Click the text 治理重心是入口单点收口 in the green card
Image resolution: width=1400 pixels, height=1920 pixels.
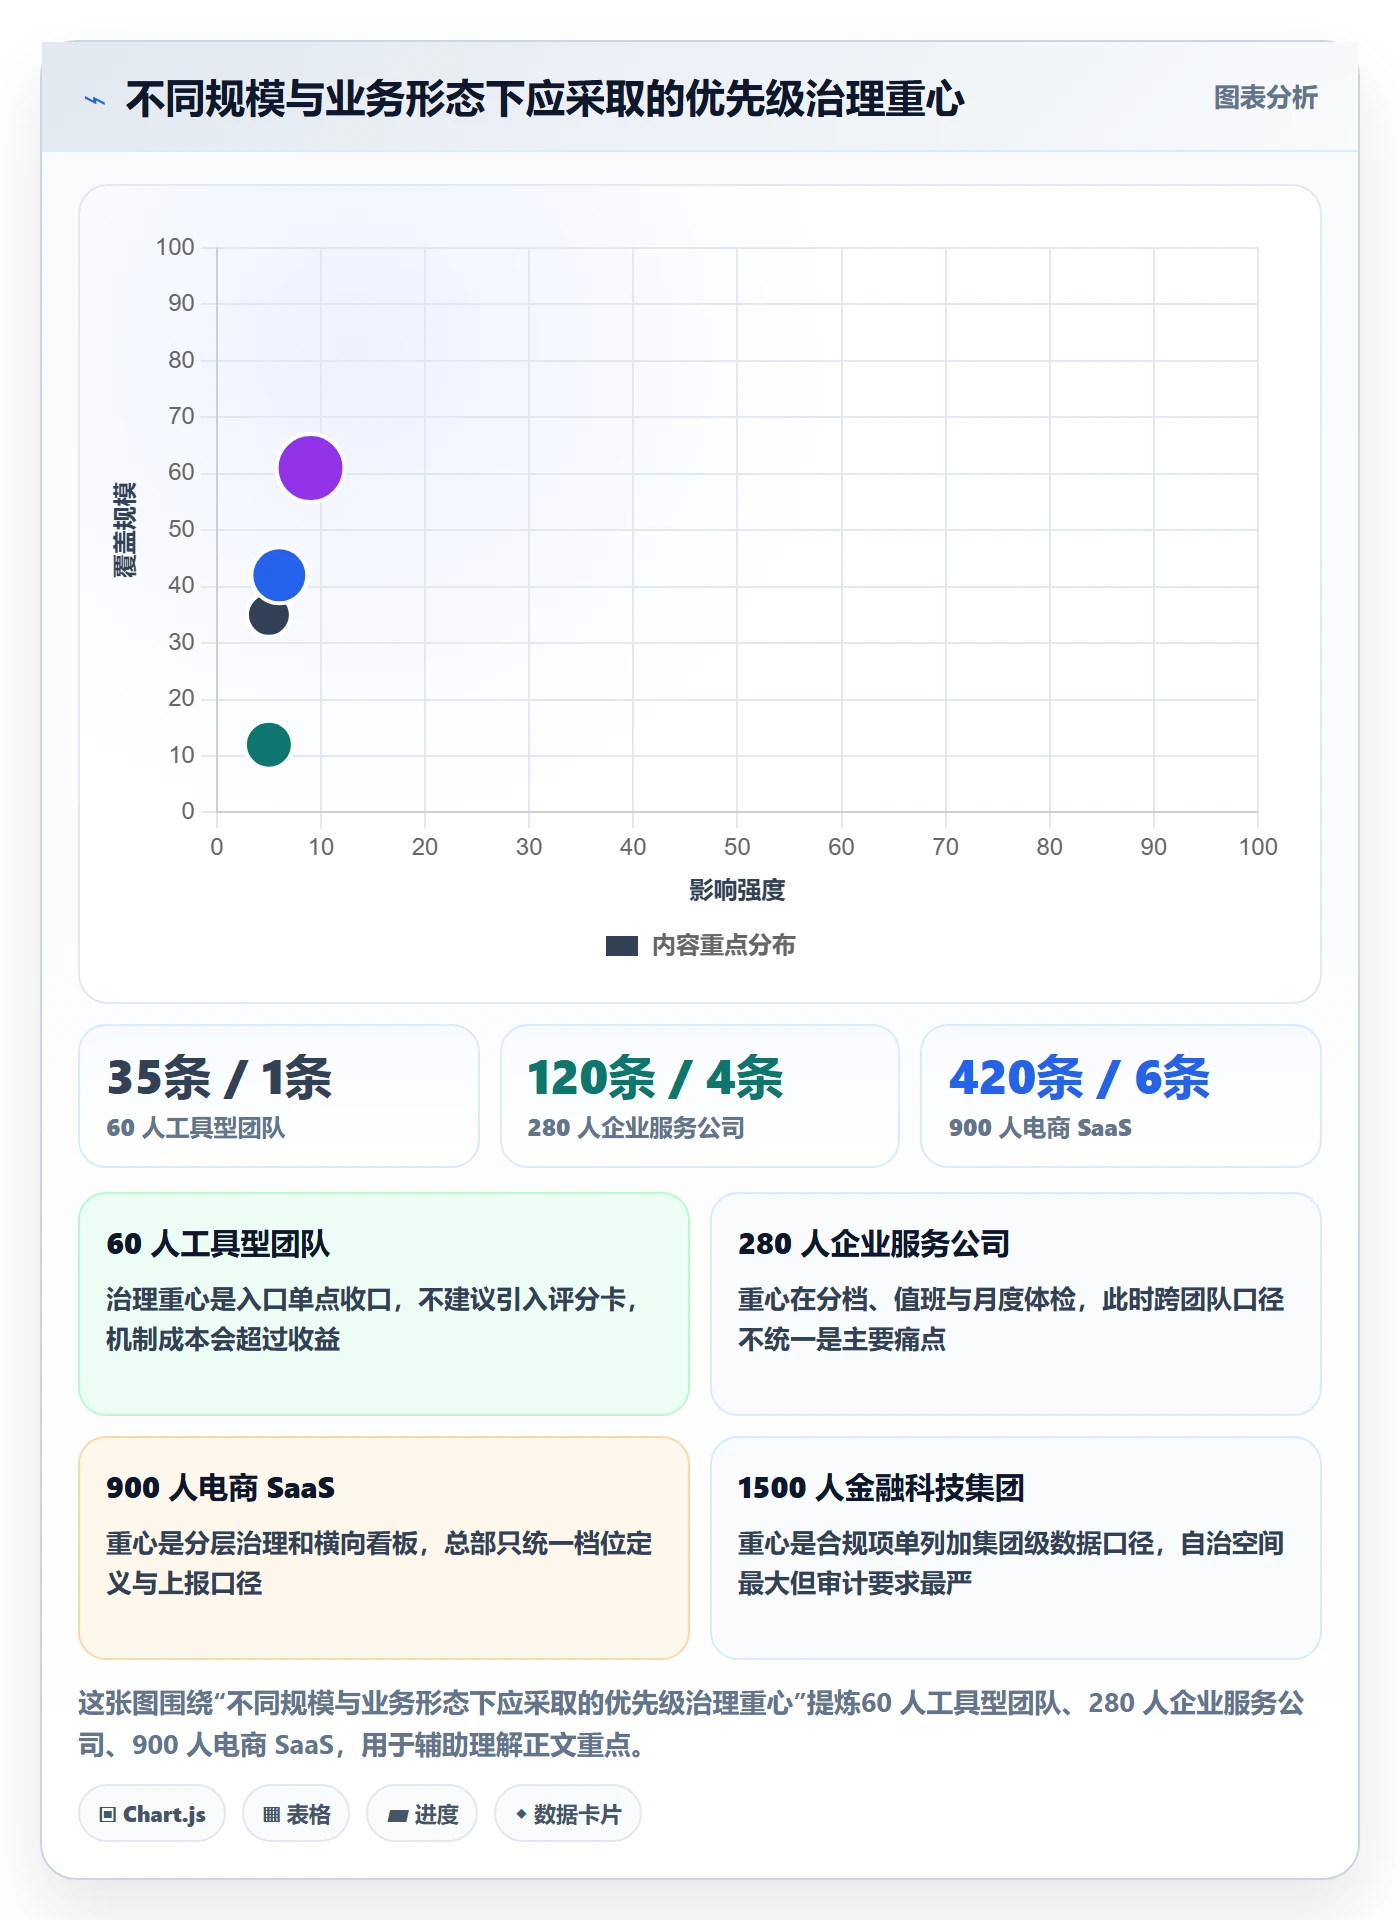click(x=249, y=1299)
